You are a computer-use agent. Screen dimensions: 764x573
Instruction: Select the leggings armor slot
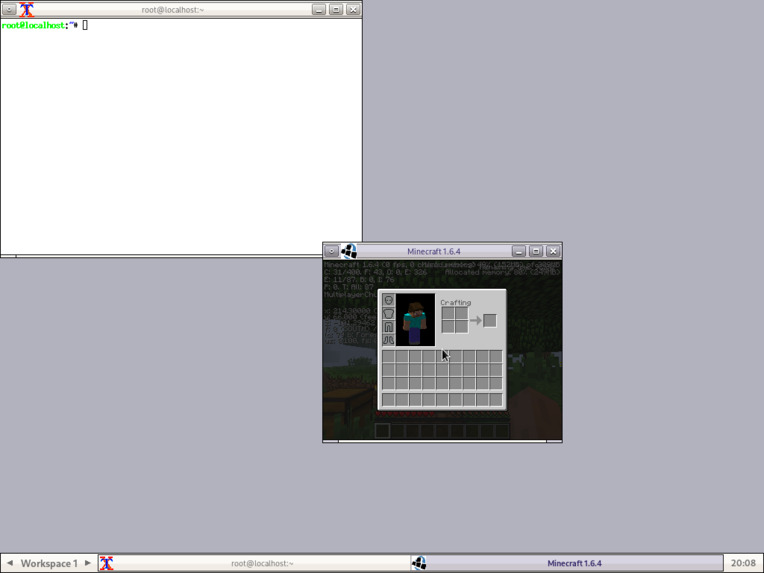coord(388,326)
